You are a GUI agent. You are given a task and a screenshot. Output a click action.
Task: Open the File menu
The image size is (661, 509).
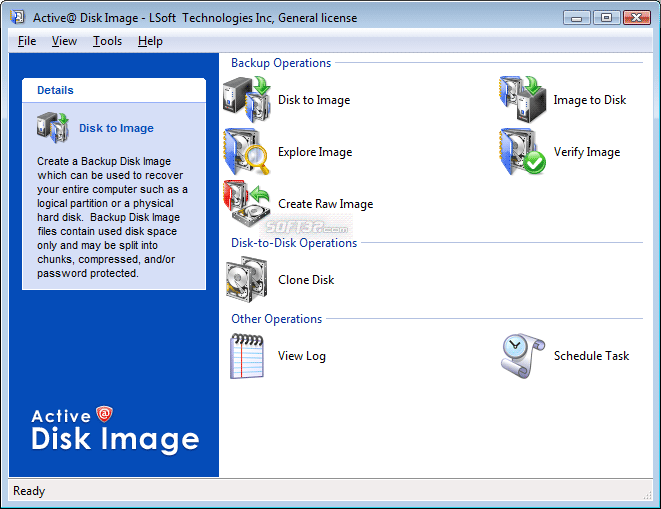(x=27, y=41)
